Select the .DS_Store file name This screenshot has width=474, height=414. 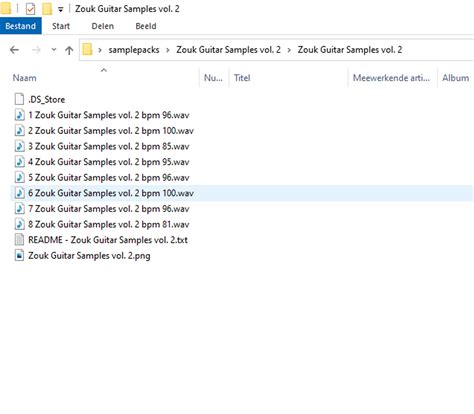pos(47,99)
